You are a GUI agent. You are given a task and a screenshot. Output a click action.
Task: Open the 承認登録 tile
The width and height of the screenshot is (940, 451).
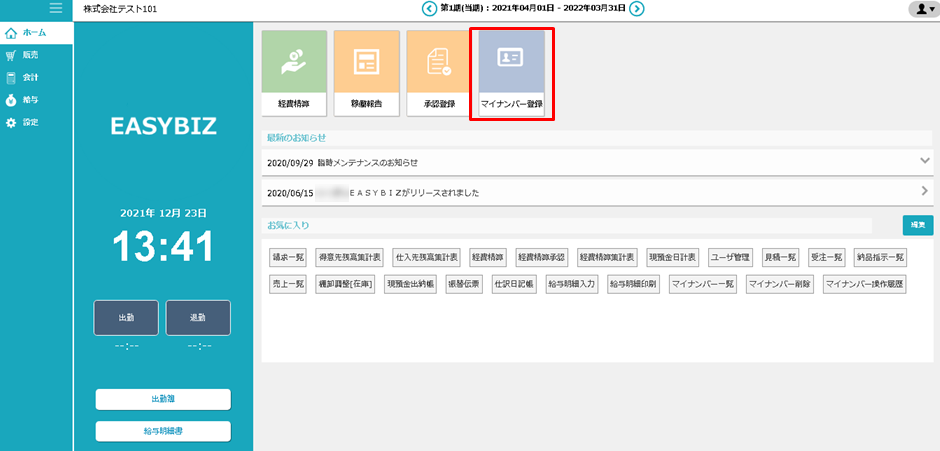439,74
